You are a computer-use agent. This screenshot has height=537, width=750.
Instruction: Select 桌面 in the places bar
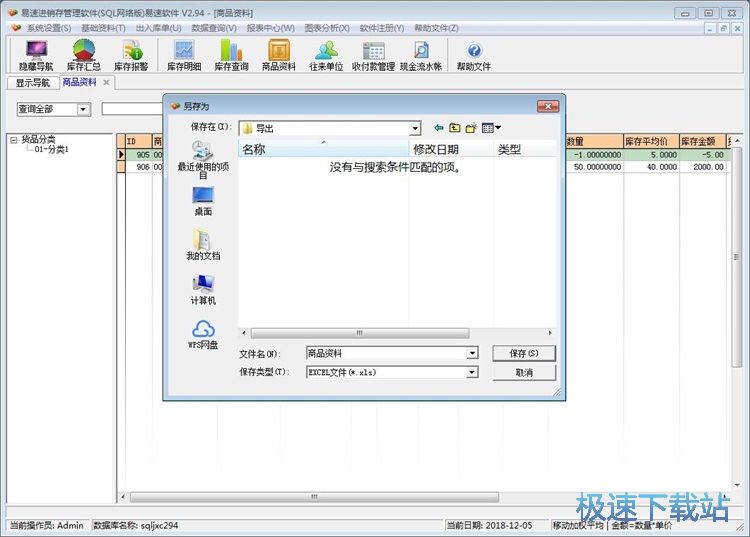click(x=203, y=201)
